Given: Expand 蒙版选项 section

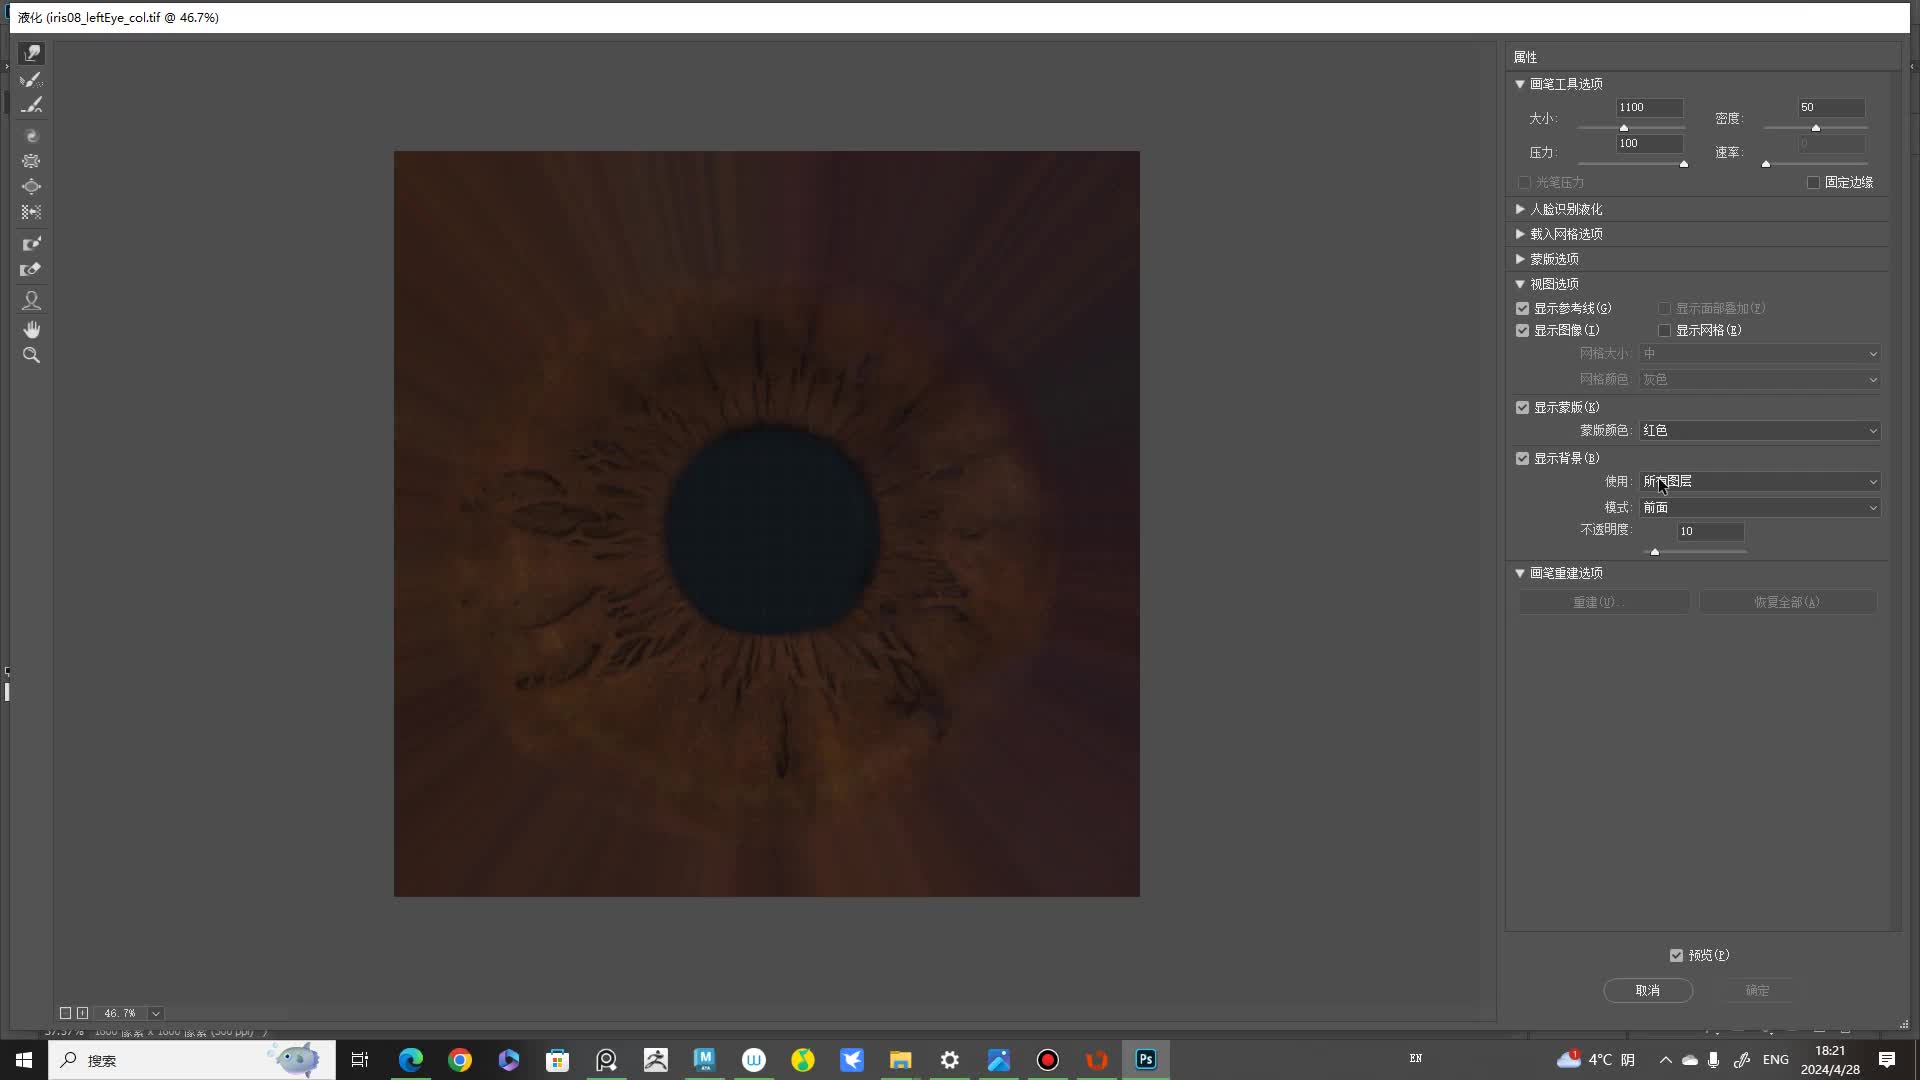Looking at the screenshot, I should point(1520,259).
